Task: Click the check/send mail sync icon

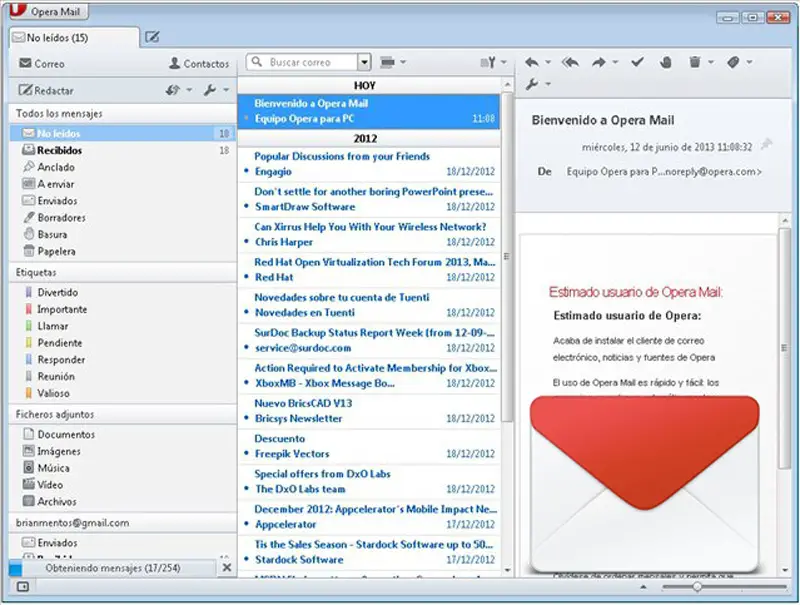Action: [x=172, y=90]
